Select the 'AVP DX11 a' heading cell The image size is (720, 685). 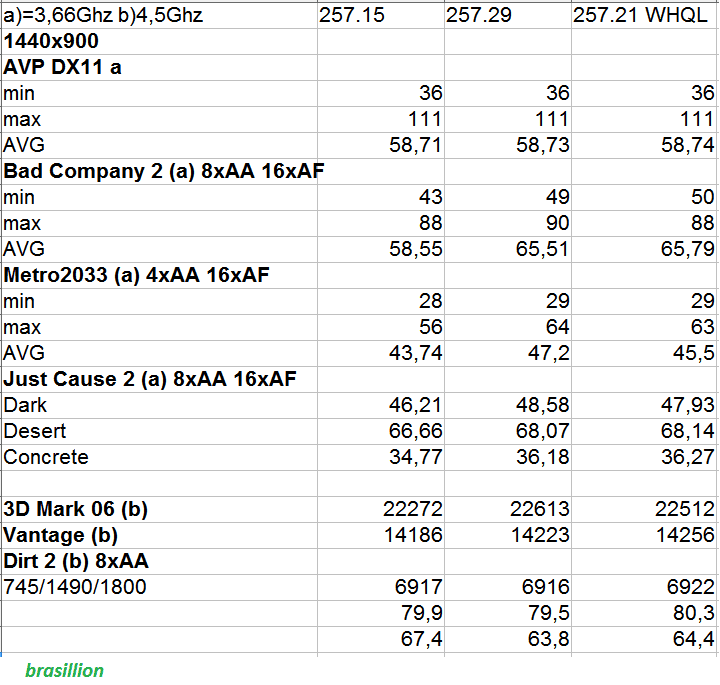[x=159, y=67]
